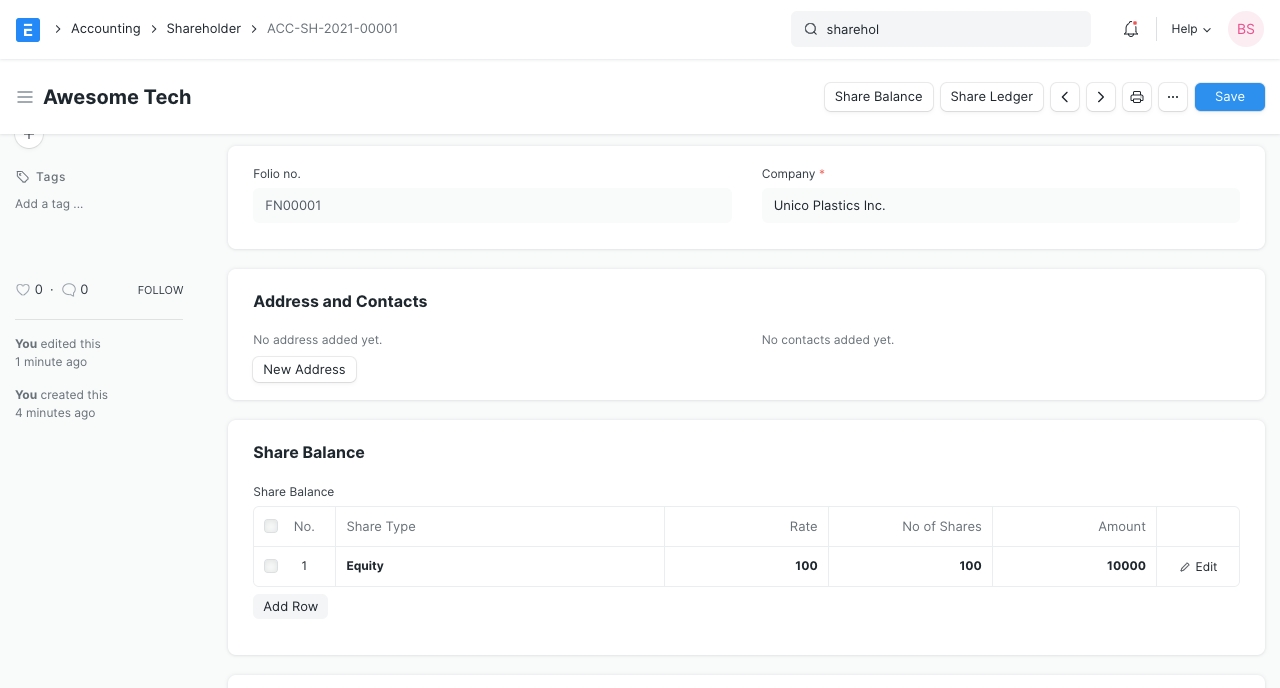The image size is (1280, 688).
Task: Select all rows checkbox in Share Balance
Action: click(x=271, y=526)
